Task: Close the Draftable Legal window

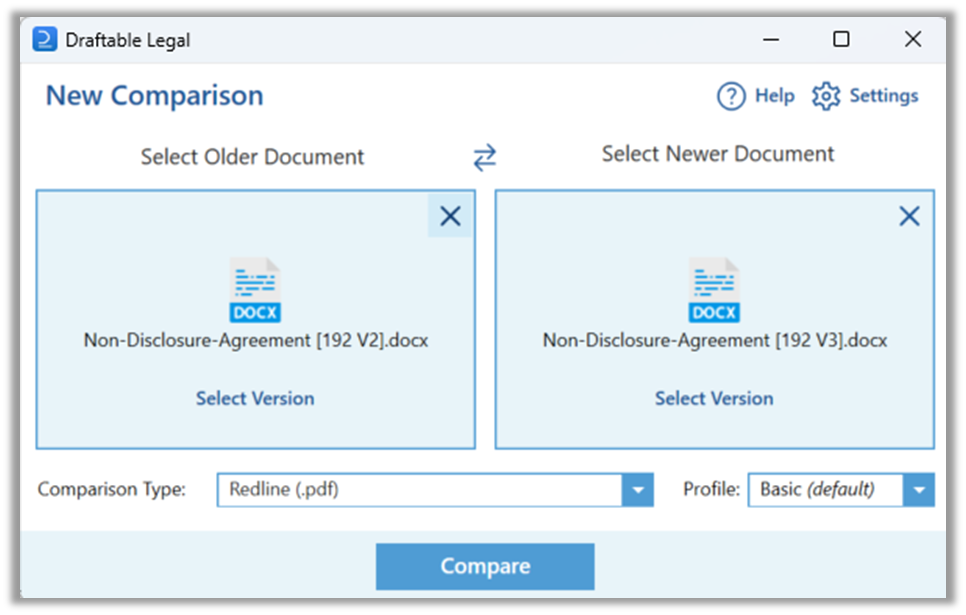Action: (x=912, y=39)
